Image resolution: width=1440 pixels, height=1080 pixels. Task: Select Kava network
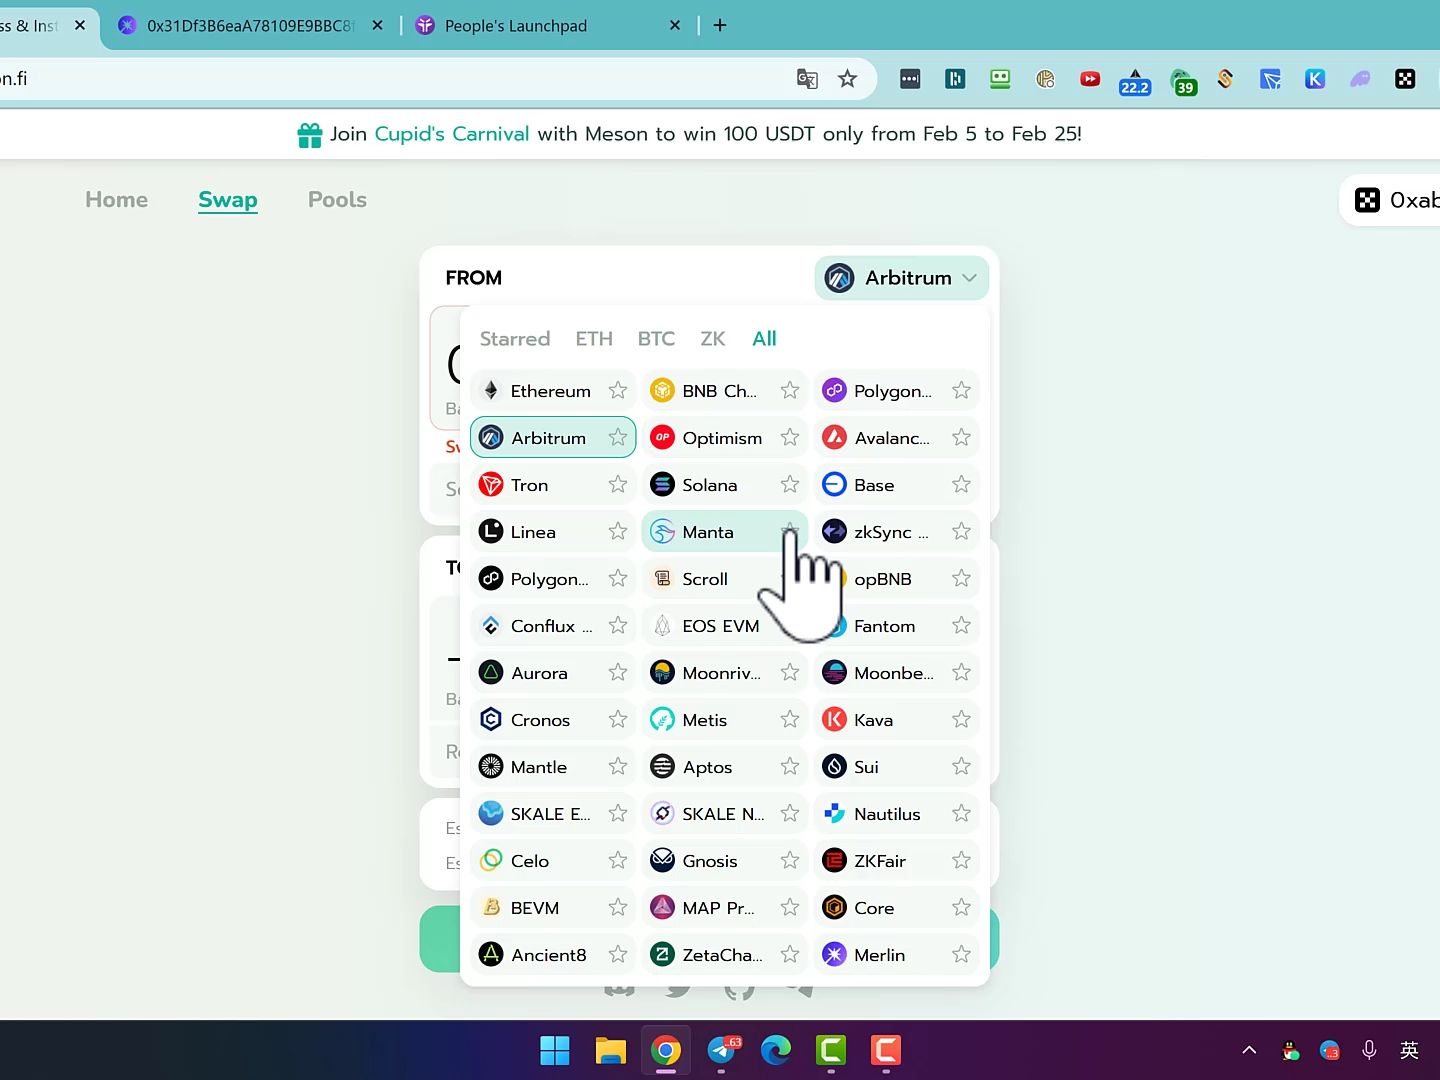click(896, 720)
